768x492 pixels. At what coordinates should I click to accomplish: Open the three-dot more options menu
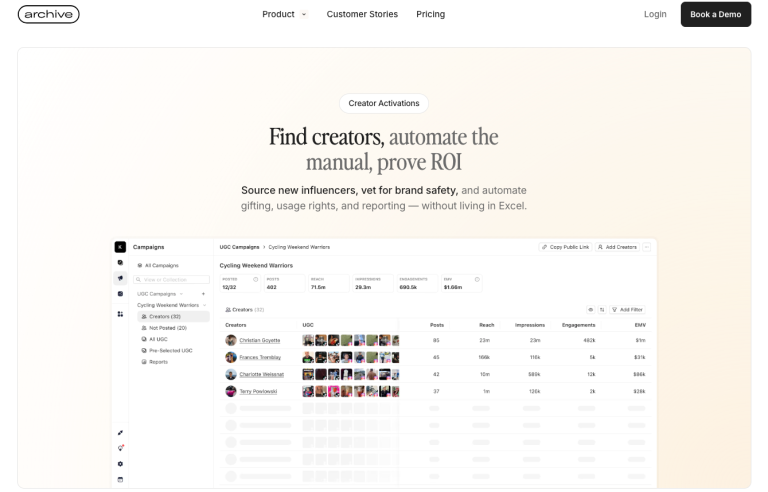coord(647,247)
